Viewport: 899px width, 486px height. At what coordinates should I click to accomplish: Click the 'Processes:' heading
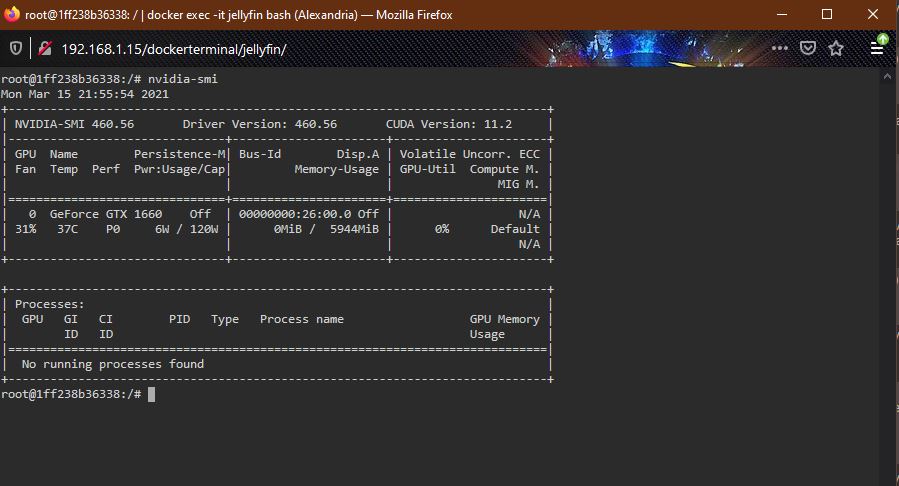(x=49, y=304)
